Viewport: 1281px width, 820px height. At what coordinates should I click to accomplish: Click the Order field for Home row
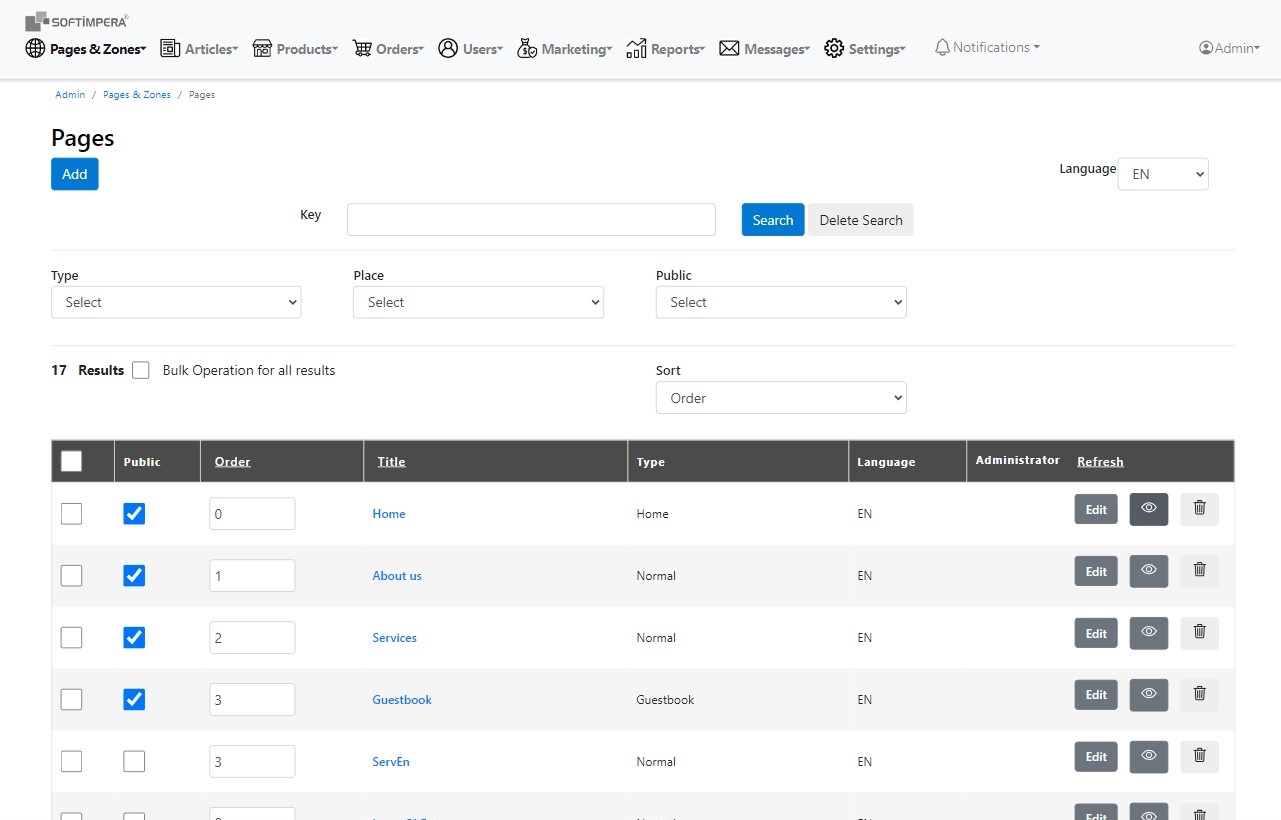point(252,514)
